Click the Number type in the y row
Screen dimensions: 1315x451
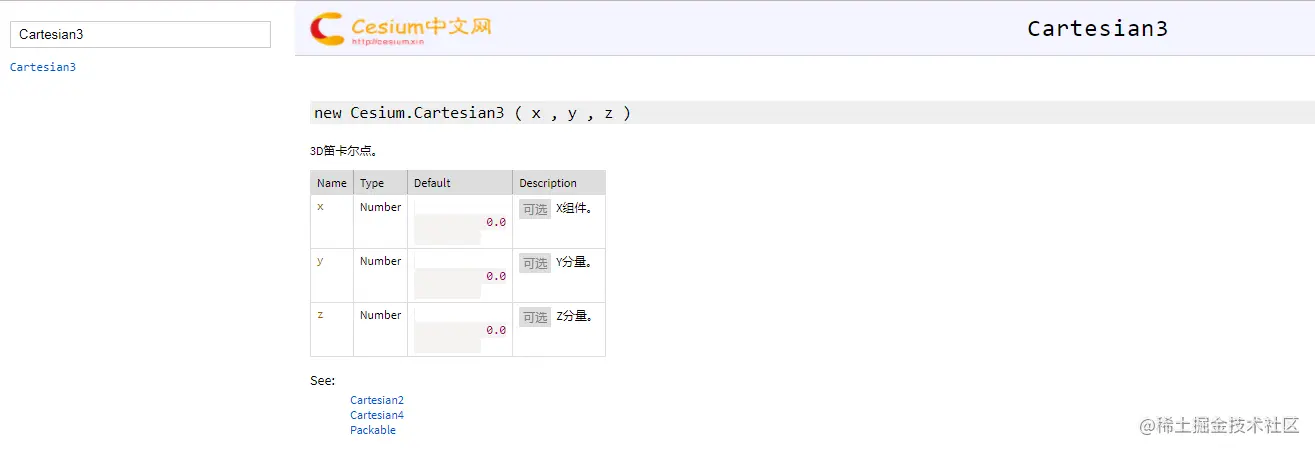380,261
